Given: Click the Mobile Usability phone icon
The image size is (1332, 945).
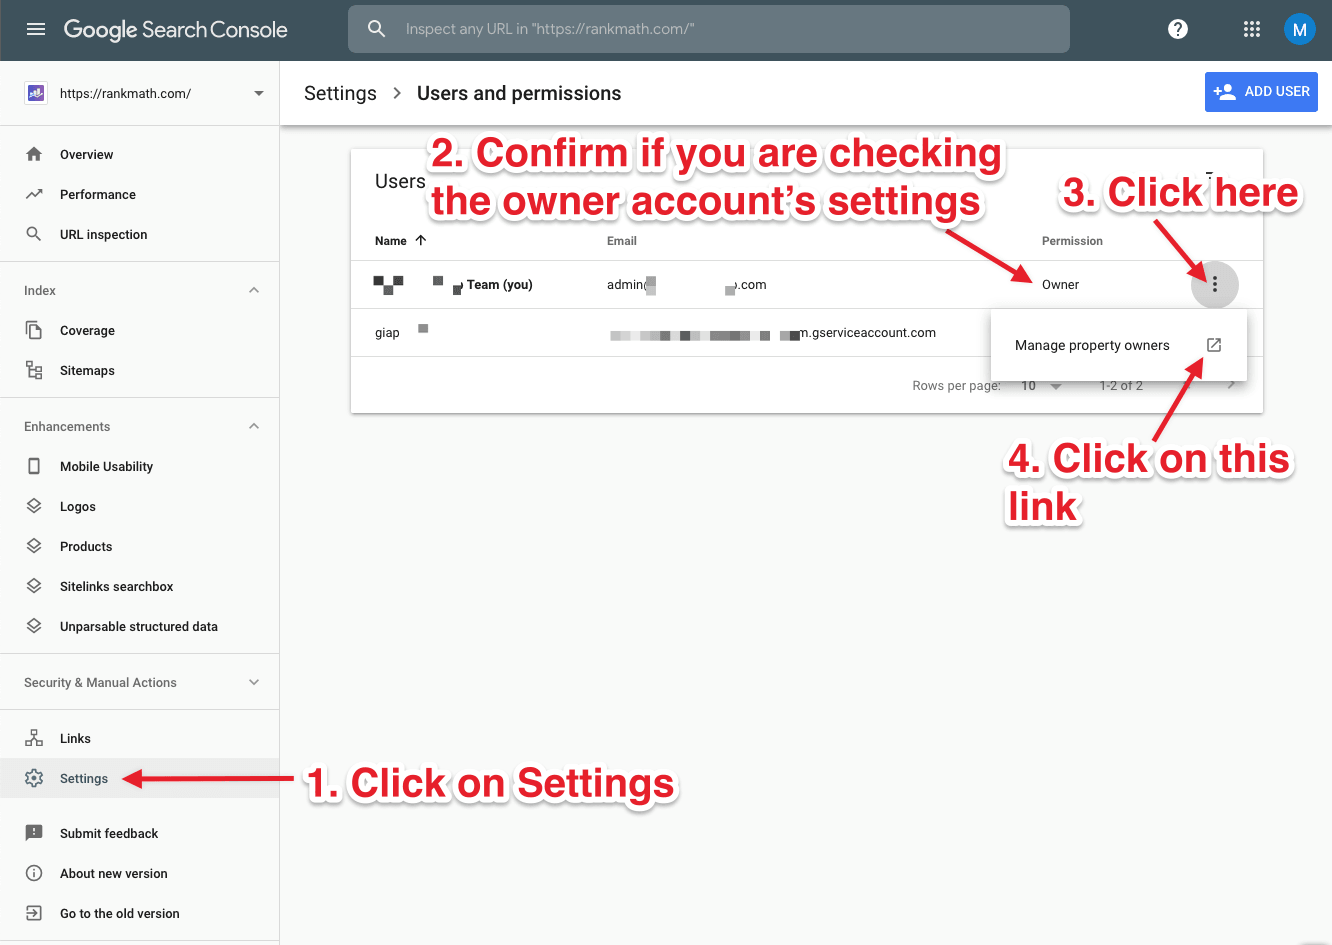Looking at the screenshot, I should (34, 466).
